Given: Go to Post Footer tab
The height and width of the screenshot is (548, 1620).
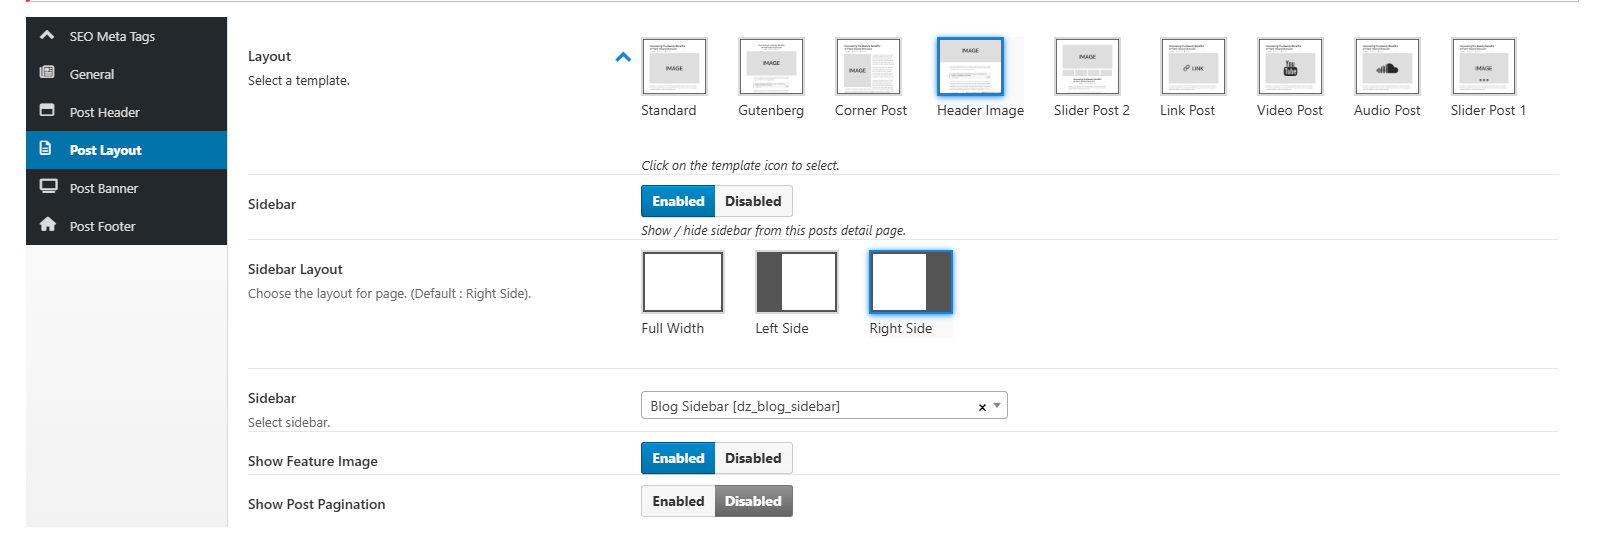Looking at the screenshot, I should 102,226.
